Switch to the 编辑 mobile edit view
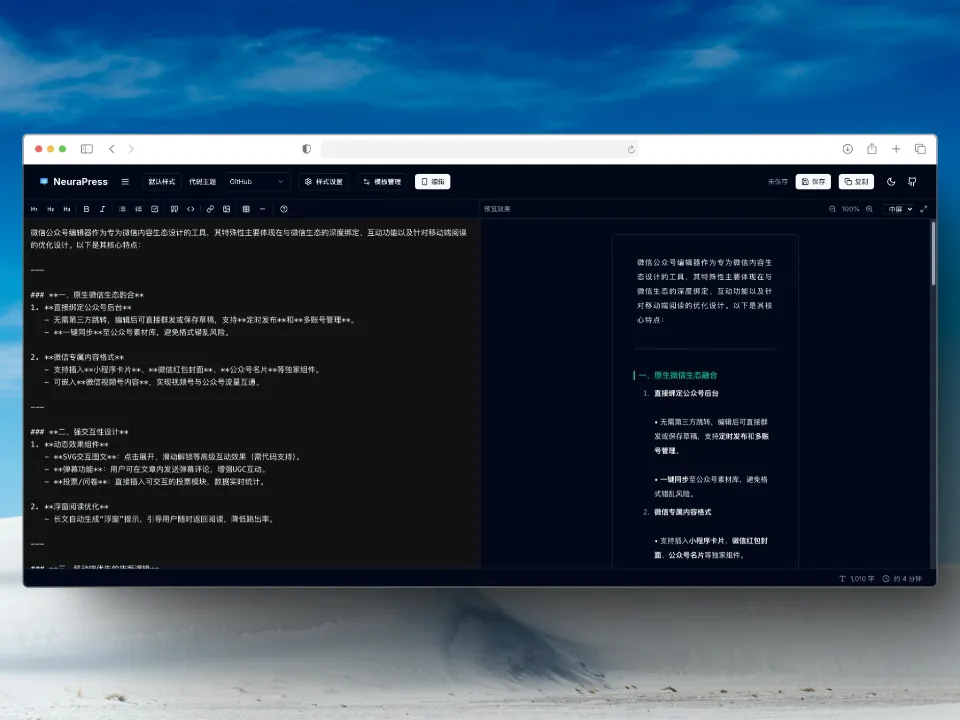 coord(433,182)
